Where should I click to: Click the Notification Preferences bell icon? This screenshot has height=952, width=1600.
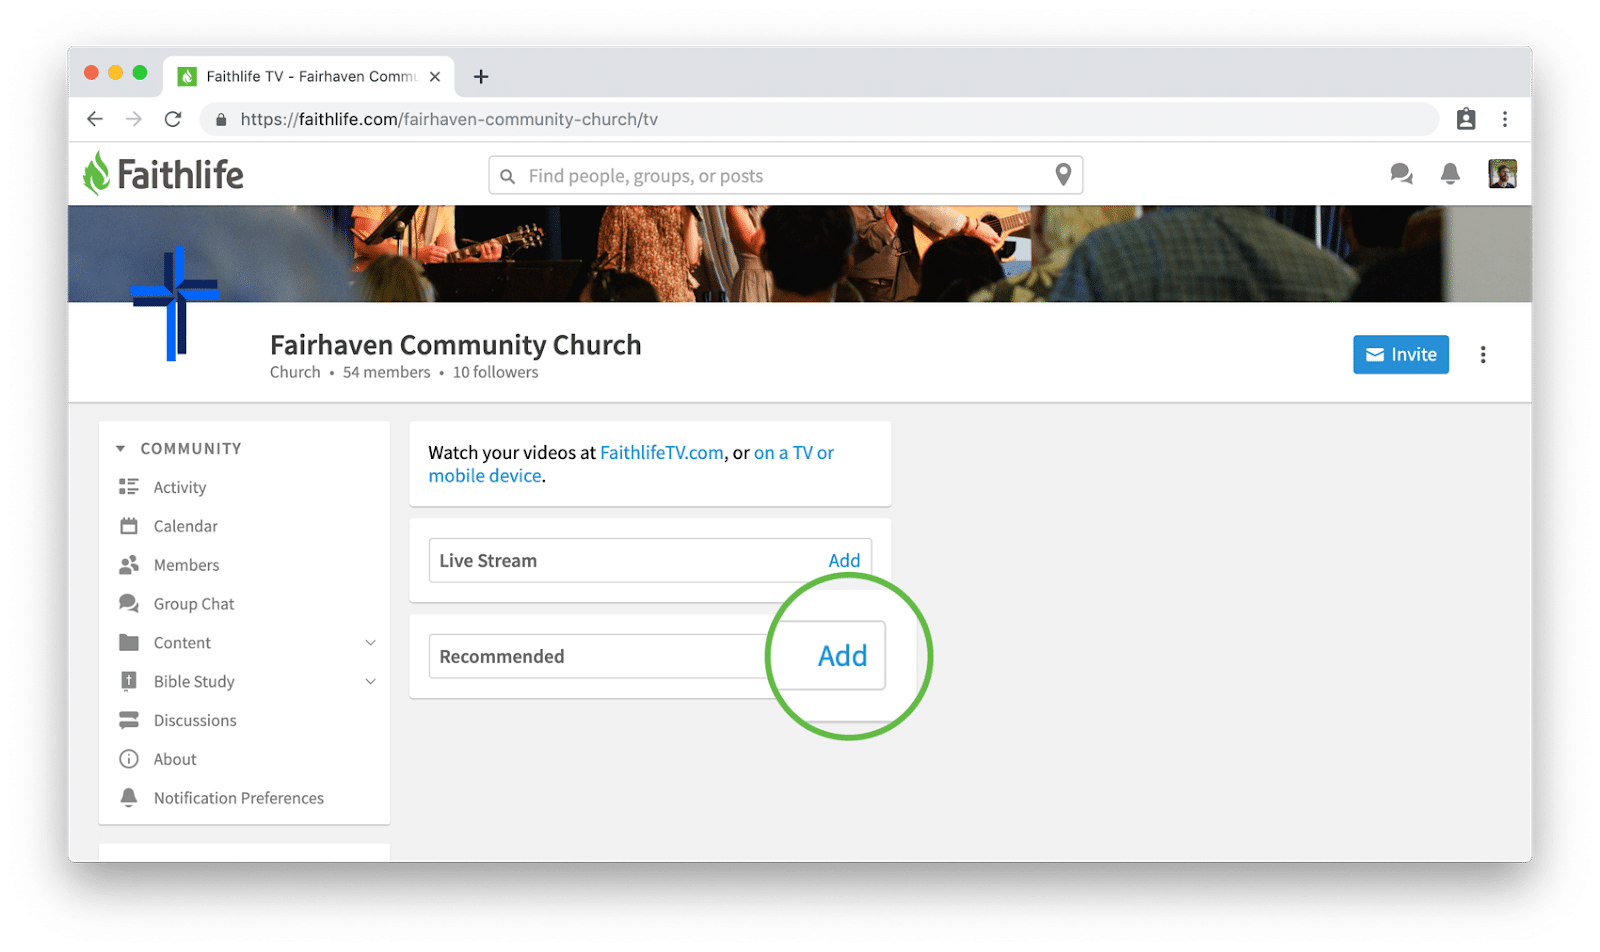[129, 798]
